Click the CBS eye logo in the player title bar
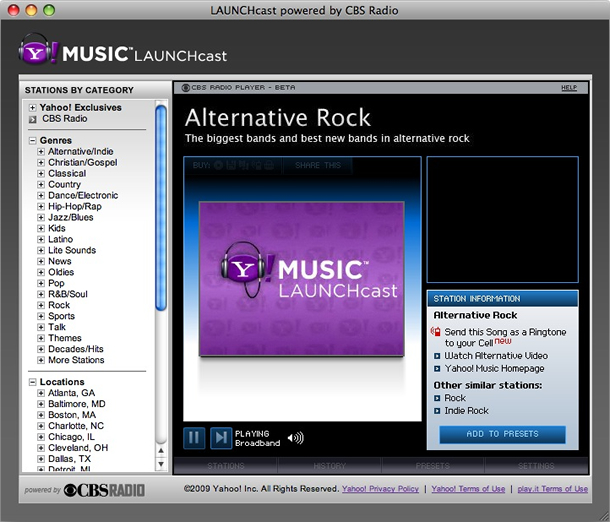 pyautogui.click(x=186, y=88)
